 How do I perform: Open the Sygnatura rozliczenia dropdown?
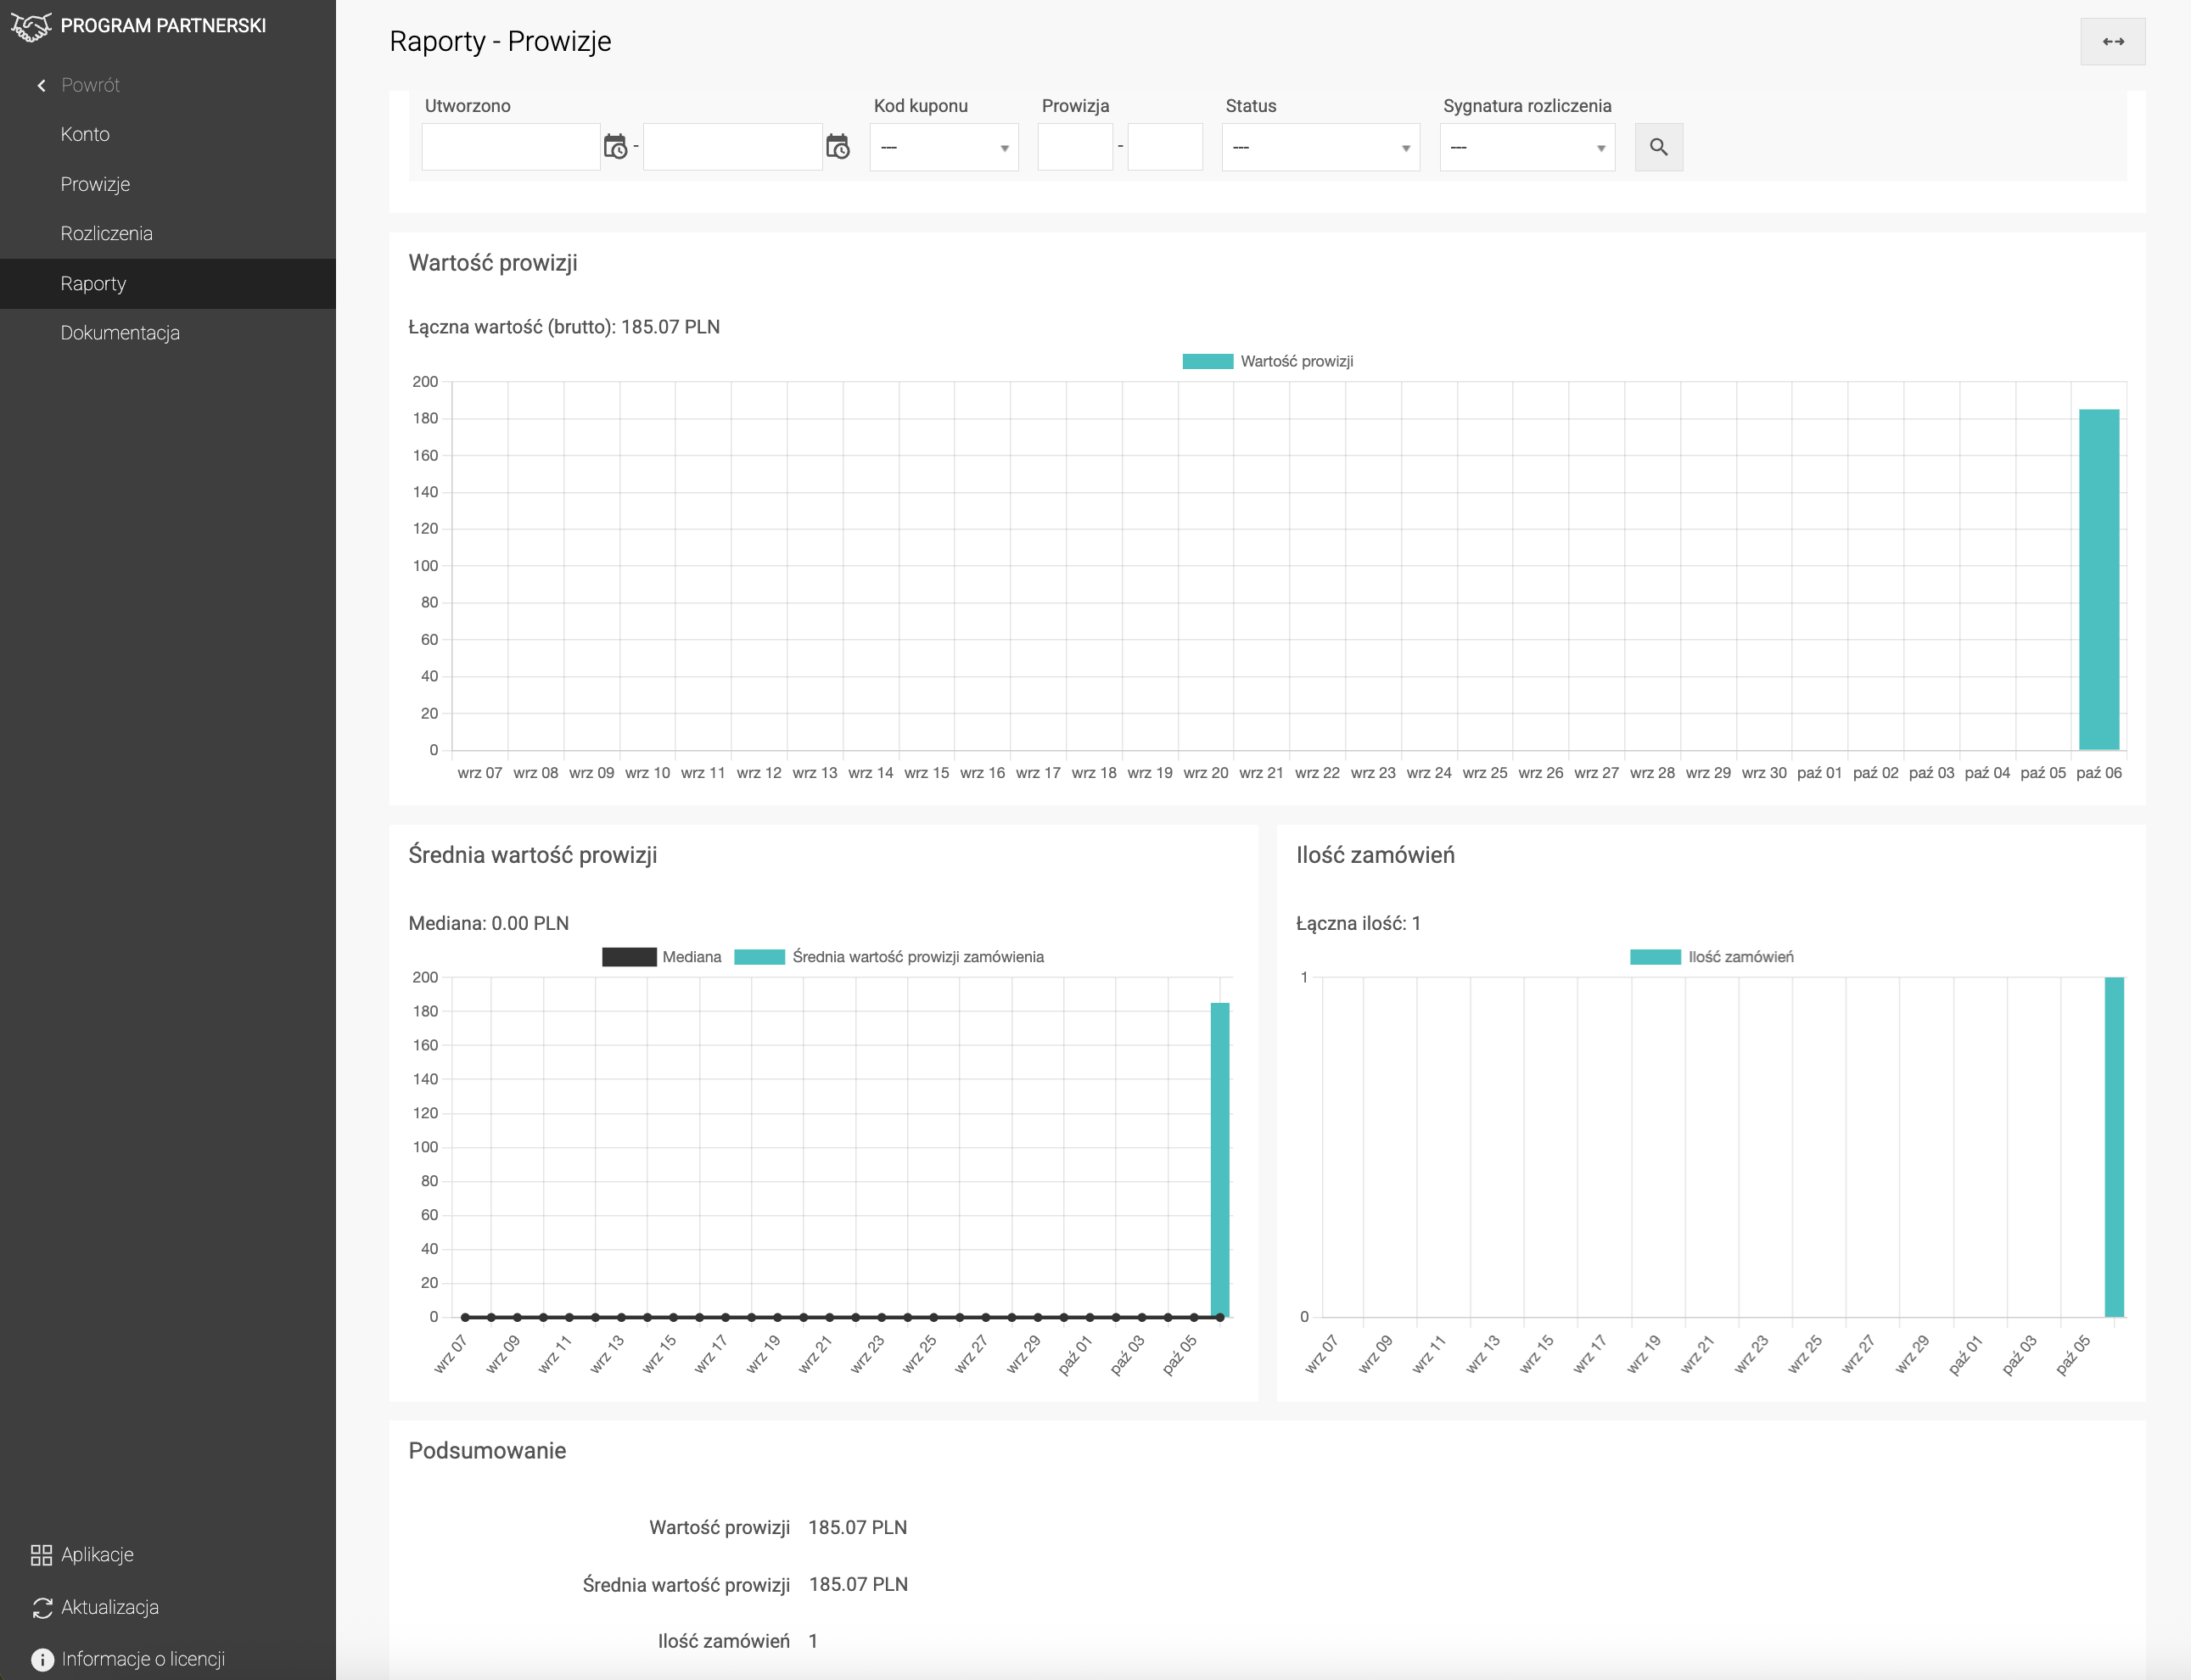pyautogui.click(x=1527, y=147)
